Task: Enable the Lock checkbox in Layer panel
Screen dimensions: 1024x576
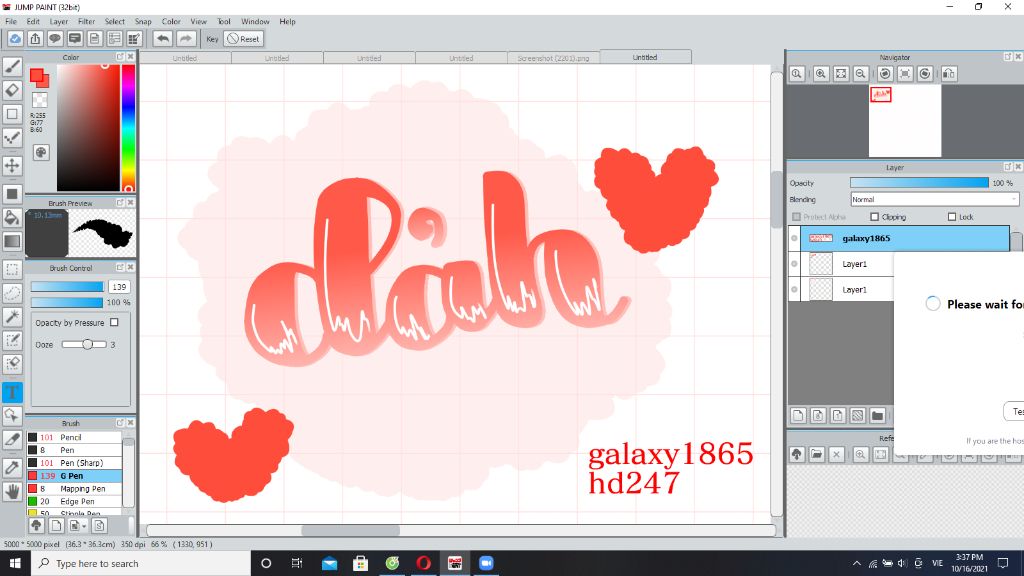Action: [952, 217]
